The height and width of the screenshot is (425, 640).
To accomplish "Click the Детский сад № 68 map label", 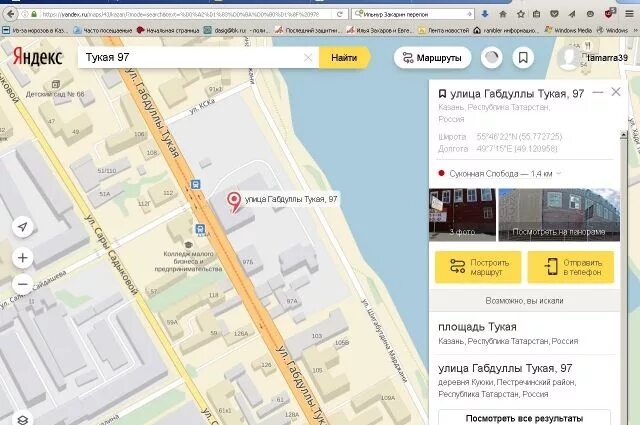I will [55, 94].
